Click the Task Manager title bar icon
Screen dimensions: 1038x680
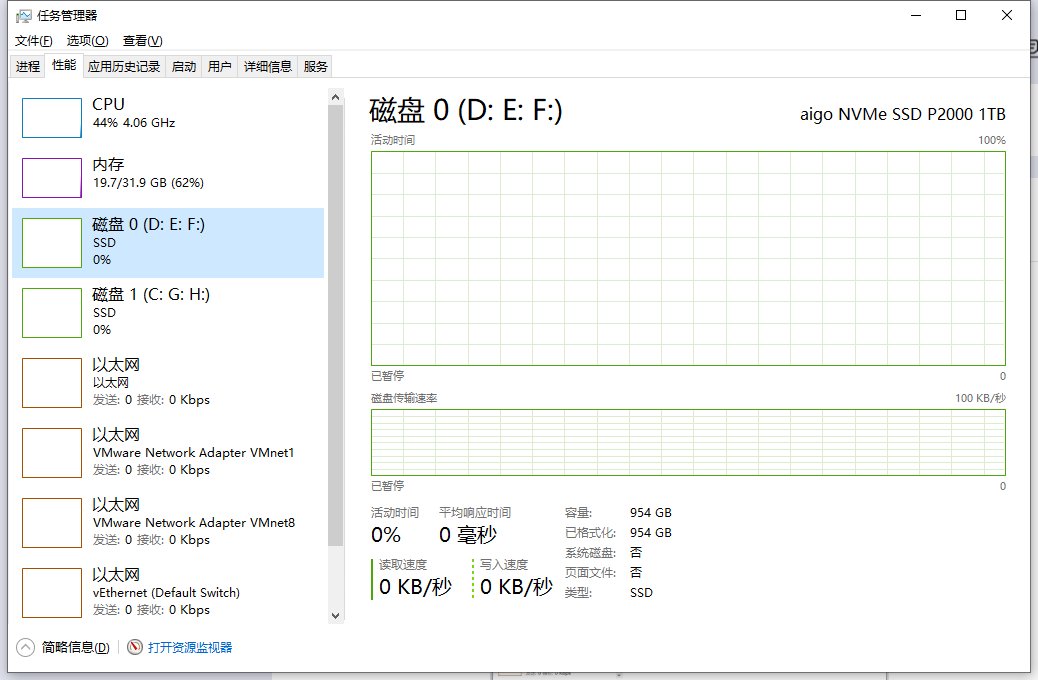coord(23,16)
